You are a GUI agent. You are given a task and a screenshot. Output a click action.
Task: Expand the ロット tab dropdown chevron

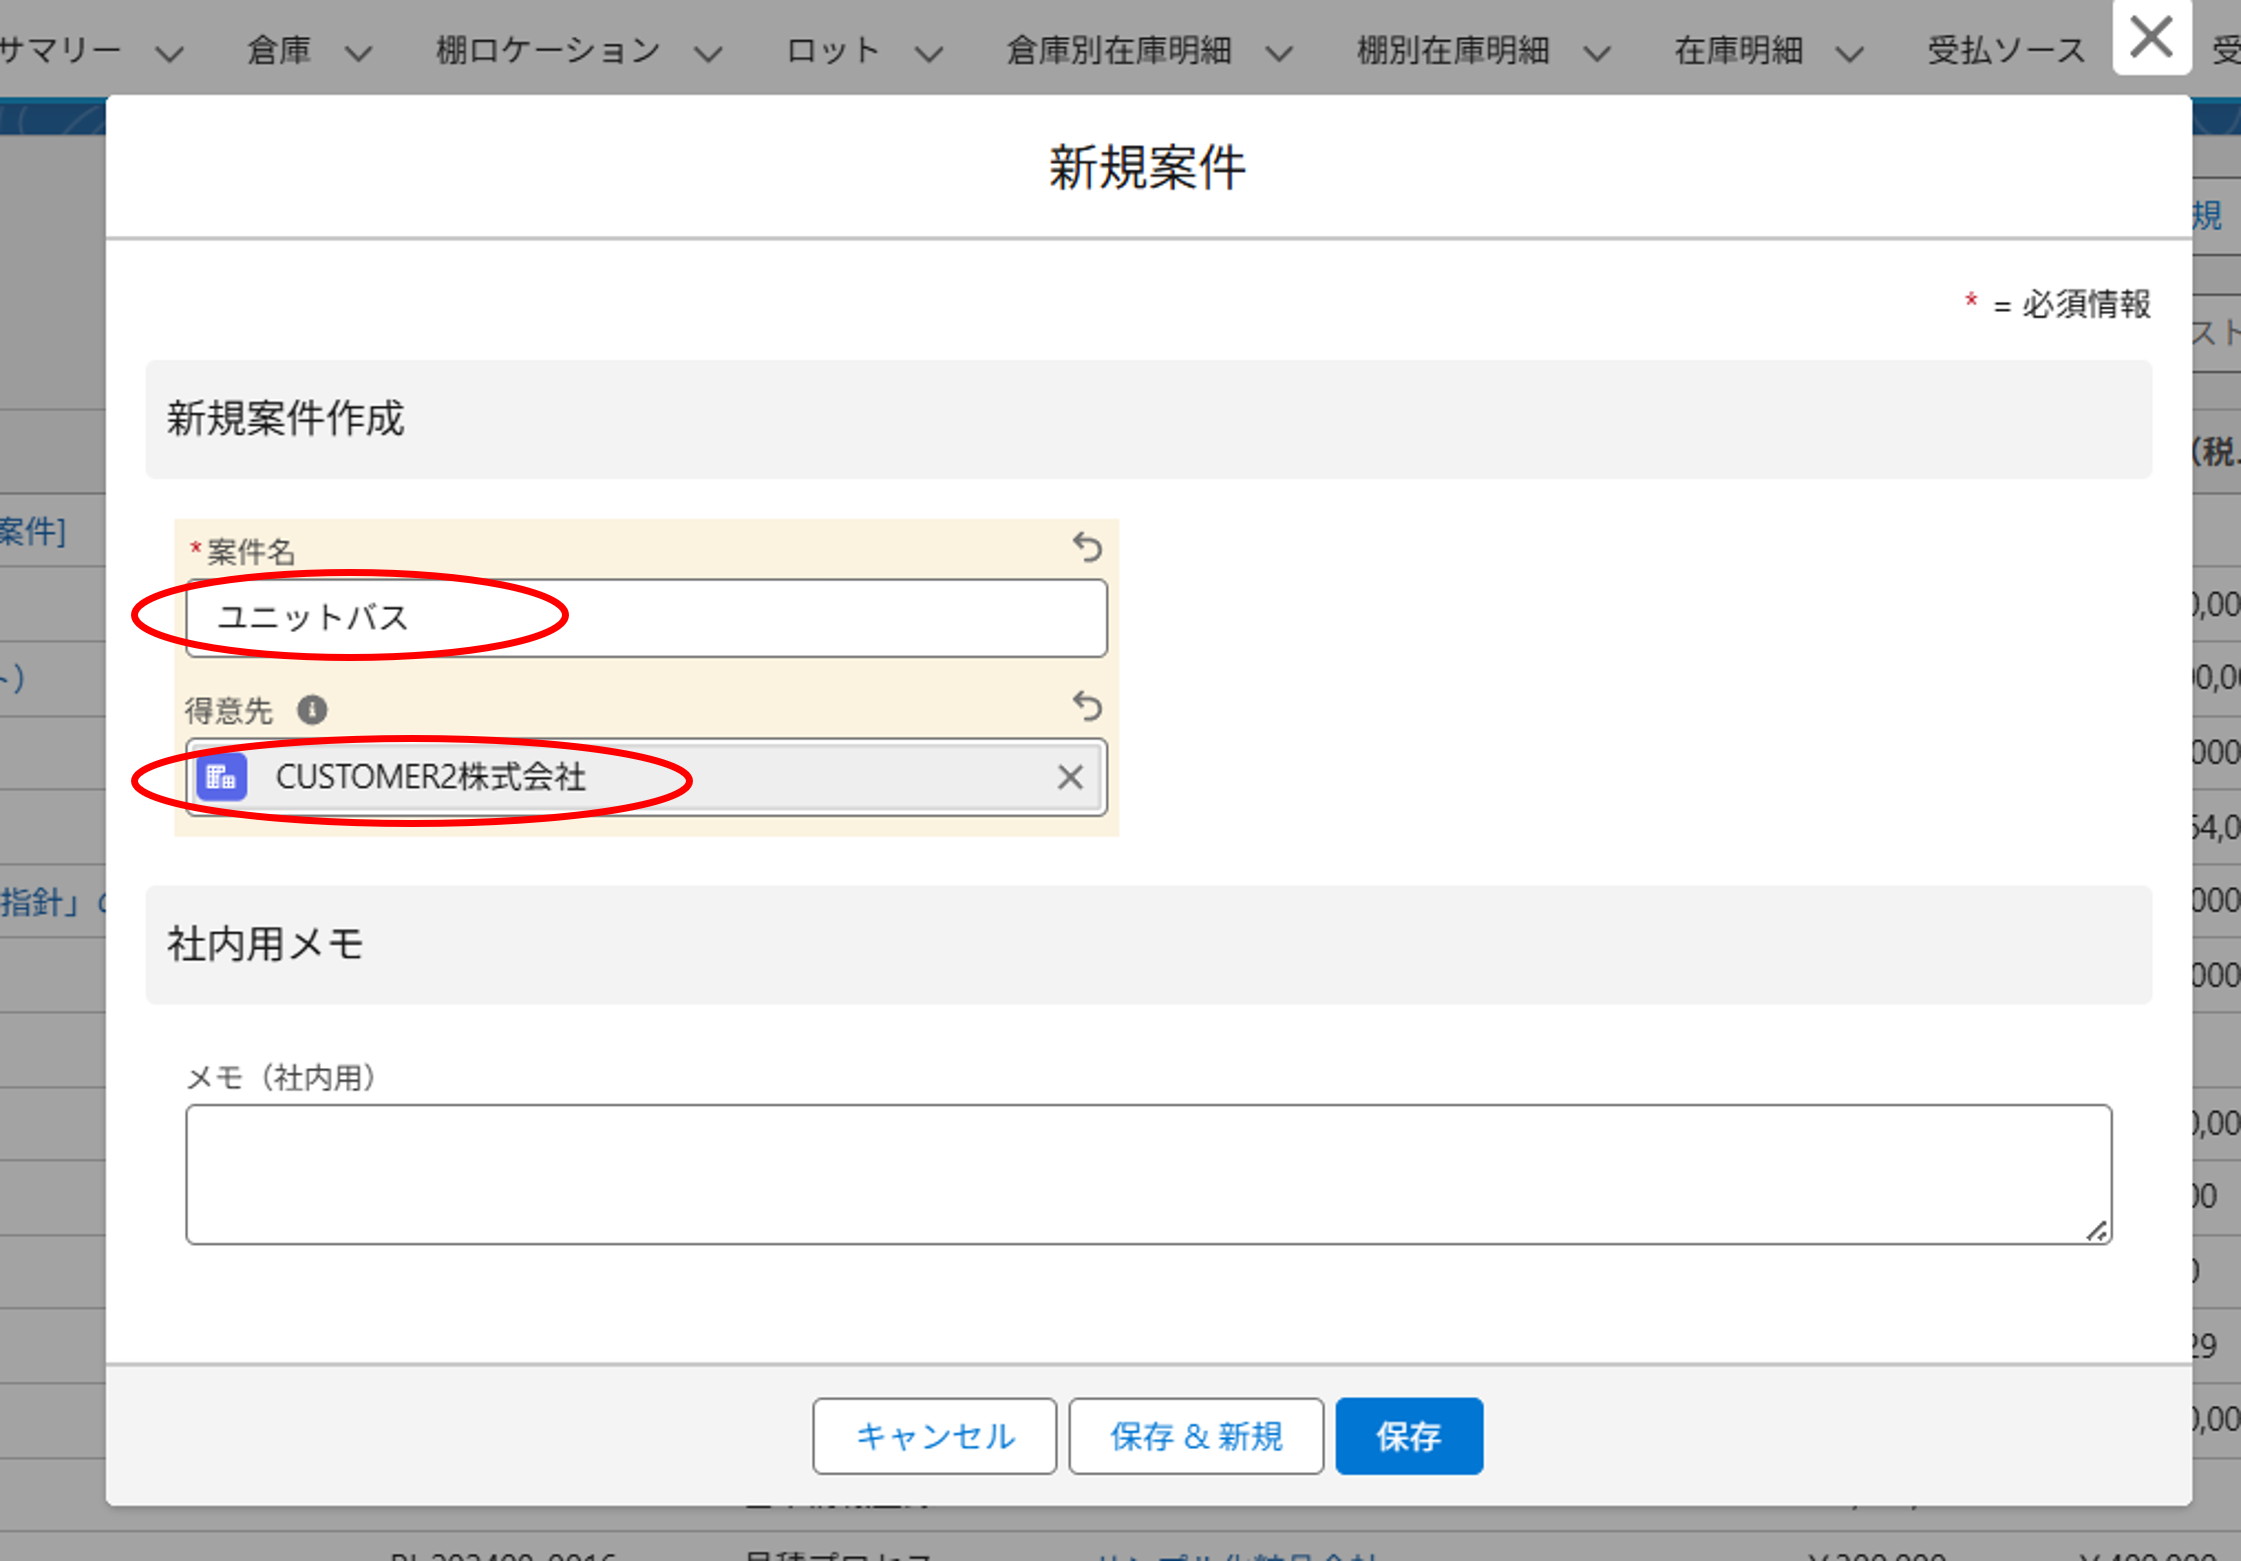(929, 54)
